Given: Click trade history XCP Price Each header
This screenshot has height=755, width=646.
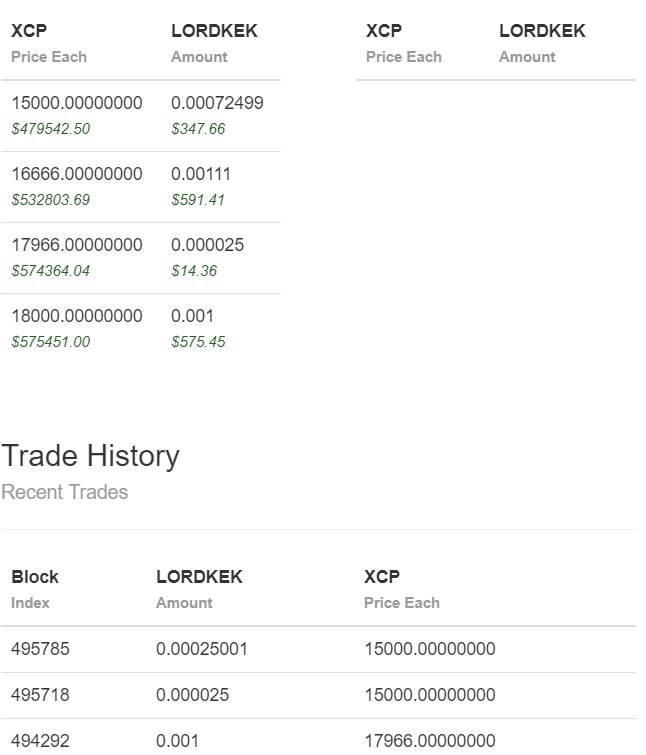Looking at the screenshot, I should tap(402, 589).
